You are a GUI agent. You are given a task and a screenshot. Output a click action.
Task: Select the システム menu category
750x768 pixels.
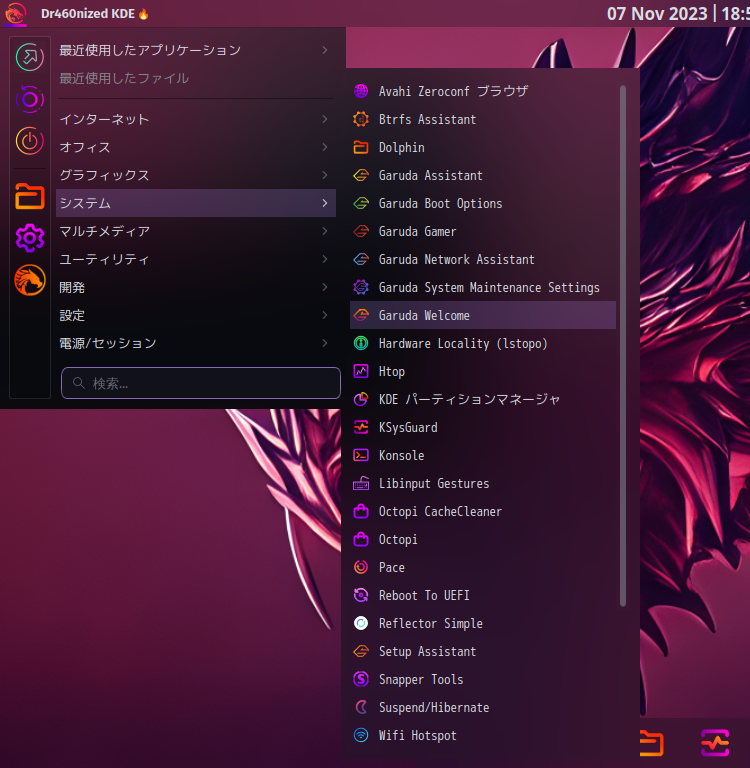196,203
